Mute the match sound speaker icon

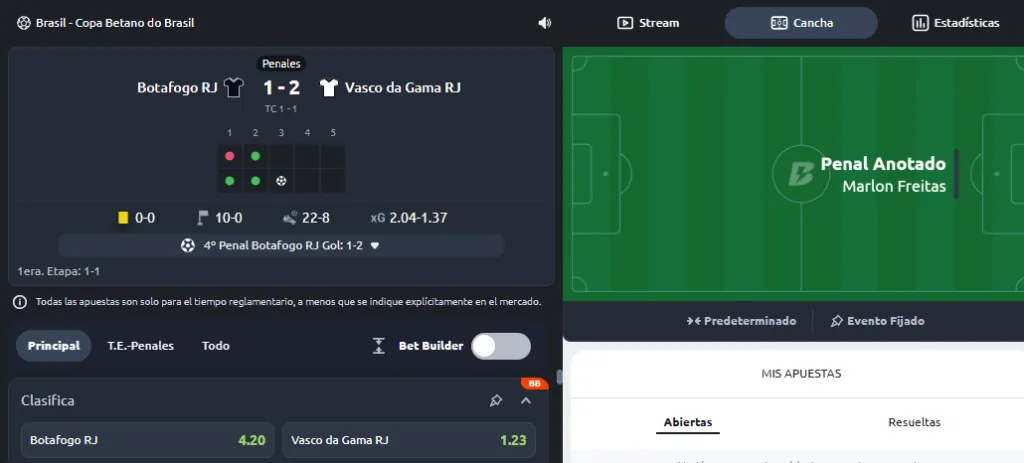coord(544,23)
